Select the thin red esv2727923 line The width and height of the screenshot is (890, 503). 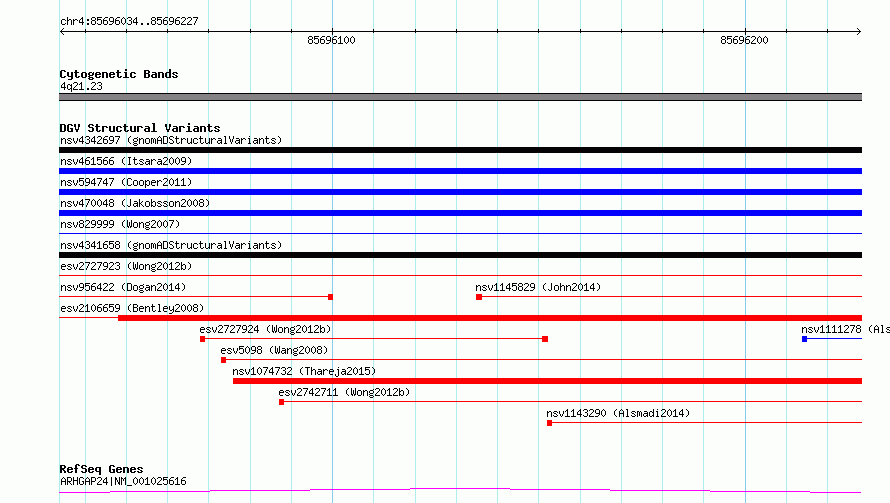(x=460, y=275)
